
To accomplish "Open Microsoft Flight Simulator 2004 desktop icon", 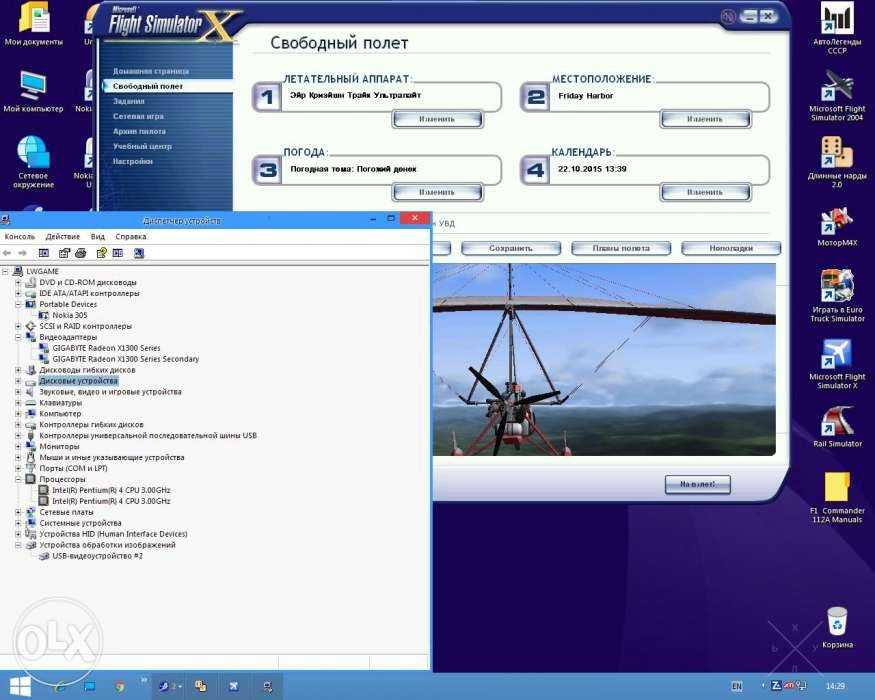I will tap(836, 95).
